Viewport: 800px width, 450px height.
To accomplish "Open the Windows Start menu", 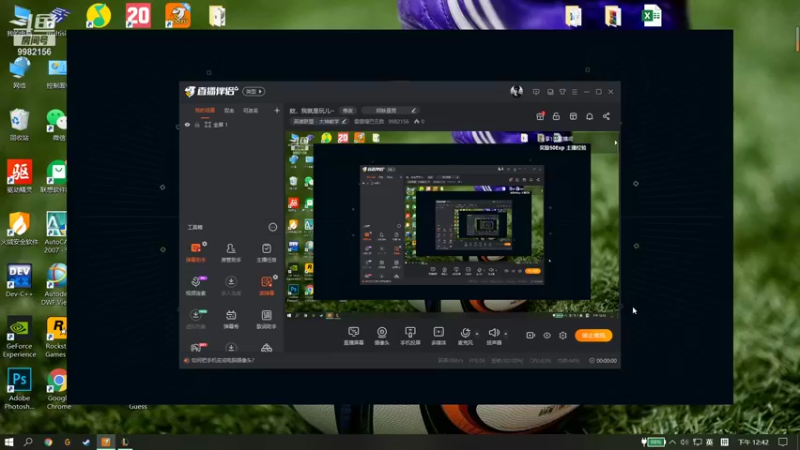I will [x=9, y=442].
